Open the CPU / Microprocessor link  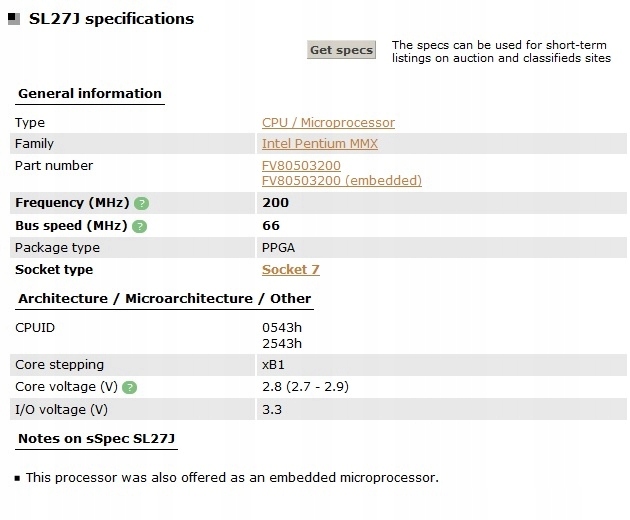(328, 123)
